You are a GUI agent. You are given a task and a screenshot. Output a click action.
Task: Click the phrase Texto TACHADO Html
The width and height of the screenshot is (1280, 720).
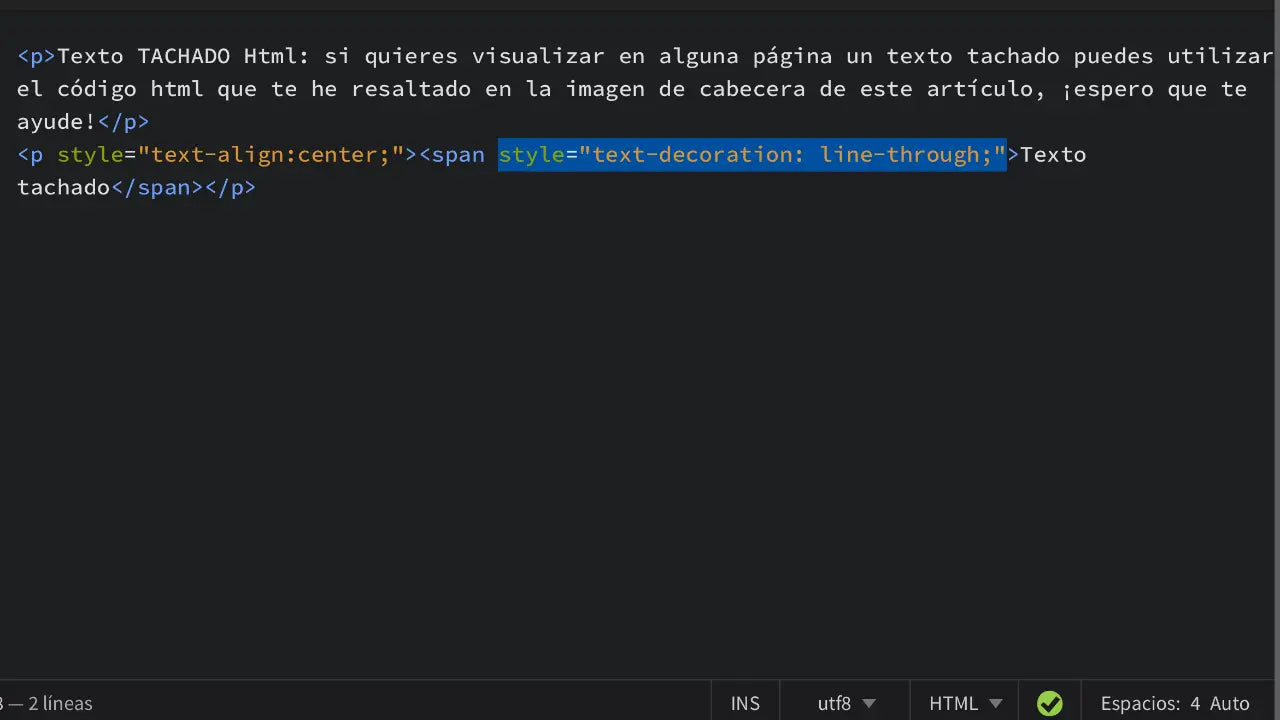[x=174, y=56]
